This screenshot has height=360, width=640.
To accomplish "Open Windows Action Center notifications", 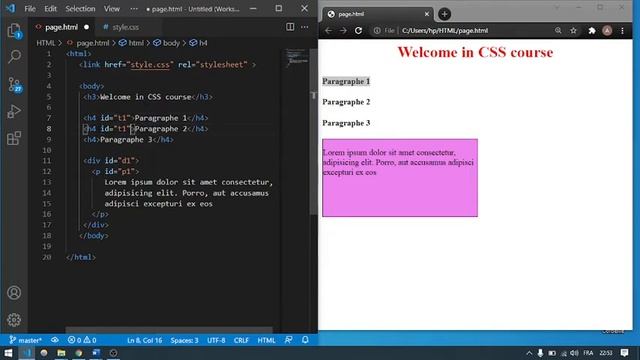I will 624,353.
